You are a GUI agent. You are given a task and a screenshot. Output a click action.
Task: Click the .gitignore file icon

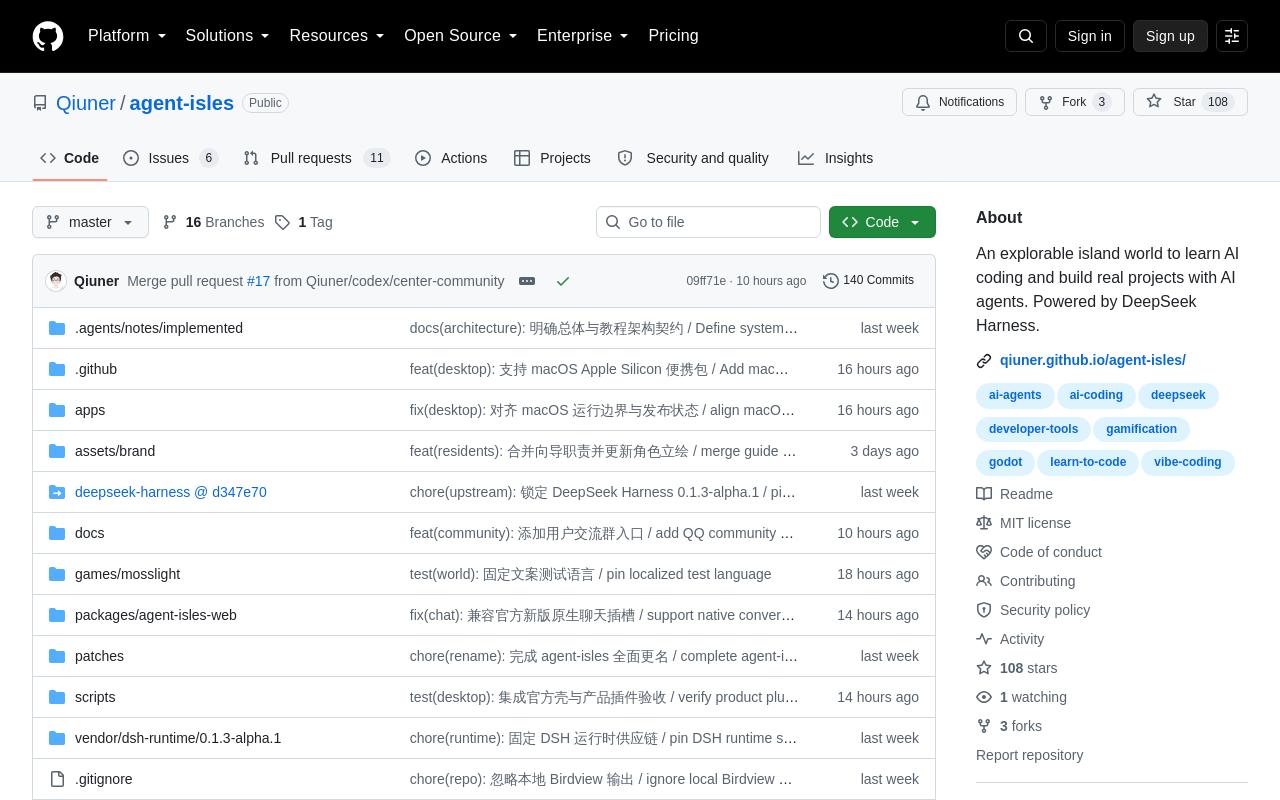coord(57,779)
